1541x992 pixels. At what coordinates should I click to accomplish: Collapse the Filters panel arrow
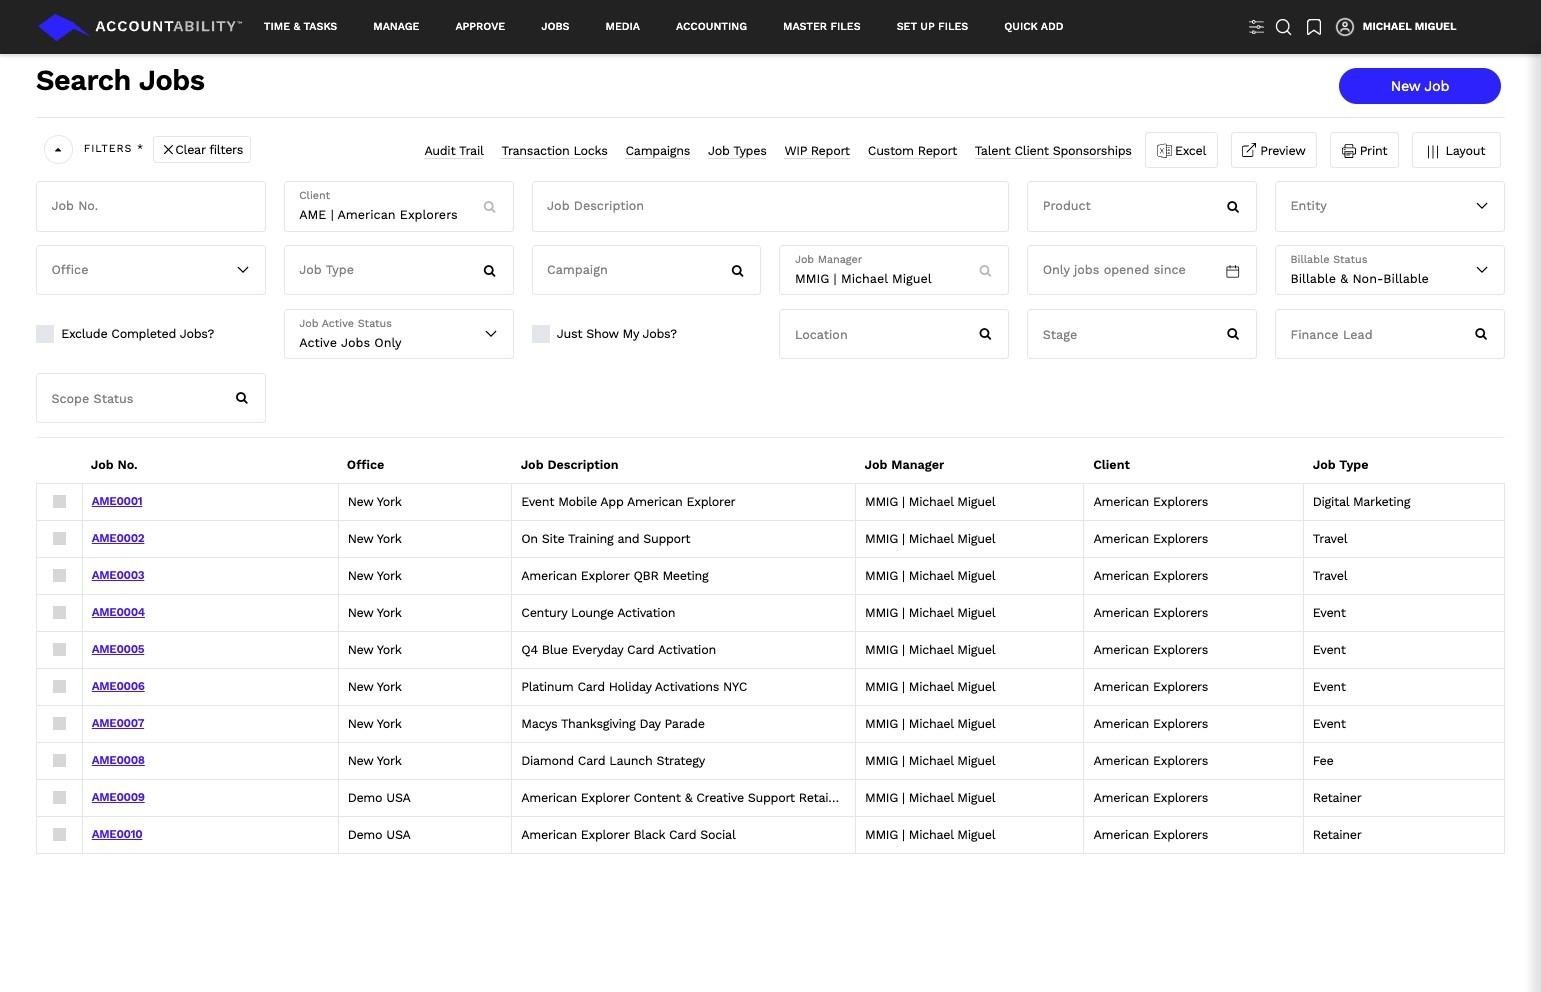[x=58, y=150]
